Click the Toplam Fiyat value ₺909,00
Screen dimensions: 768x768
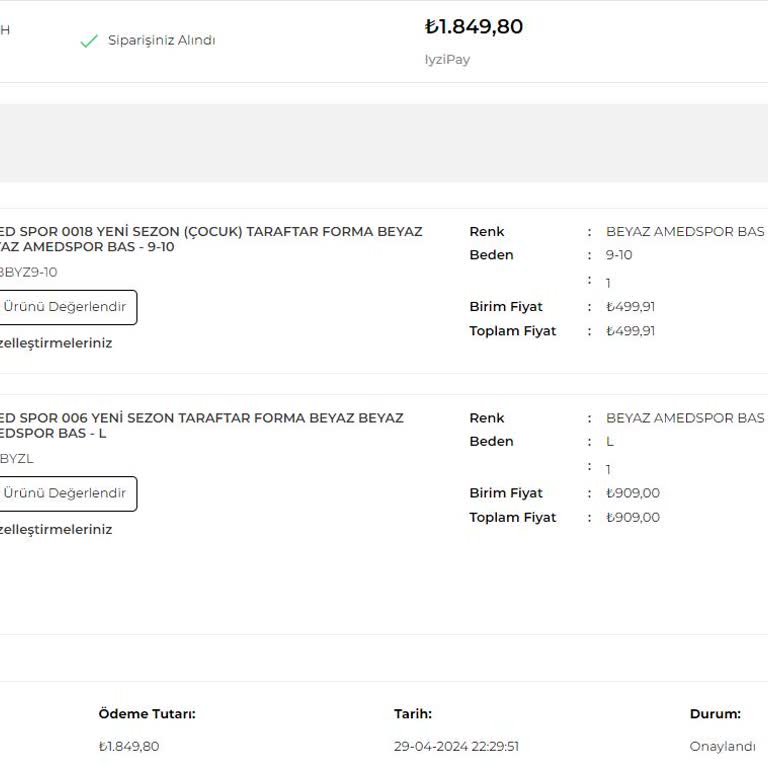point(632,518)
